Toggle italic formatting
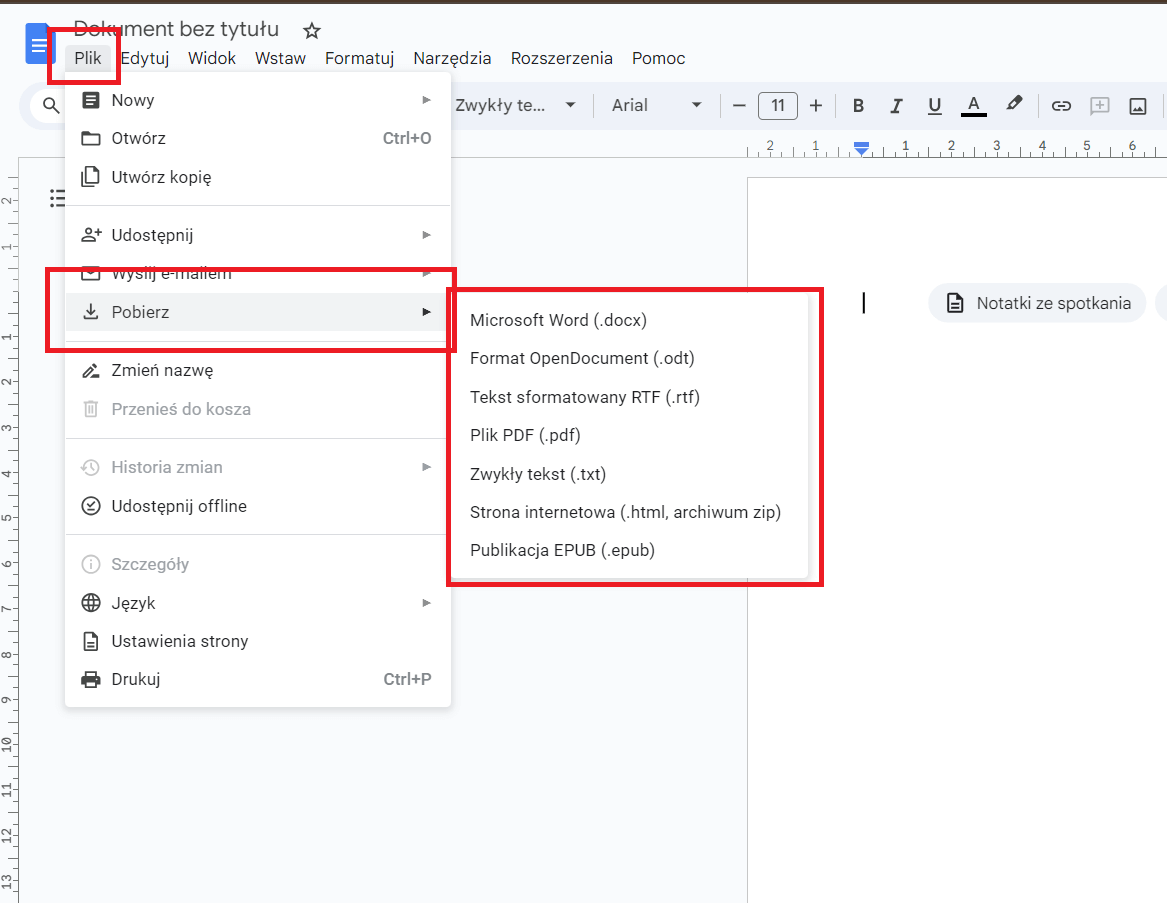The image size is (1167, 903). [x=896, y=105]
